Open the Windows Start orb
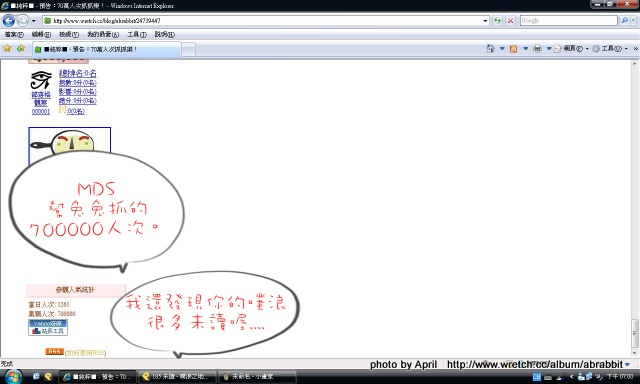 [13, 376]
